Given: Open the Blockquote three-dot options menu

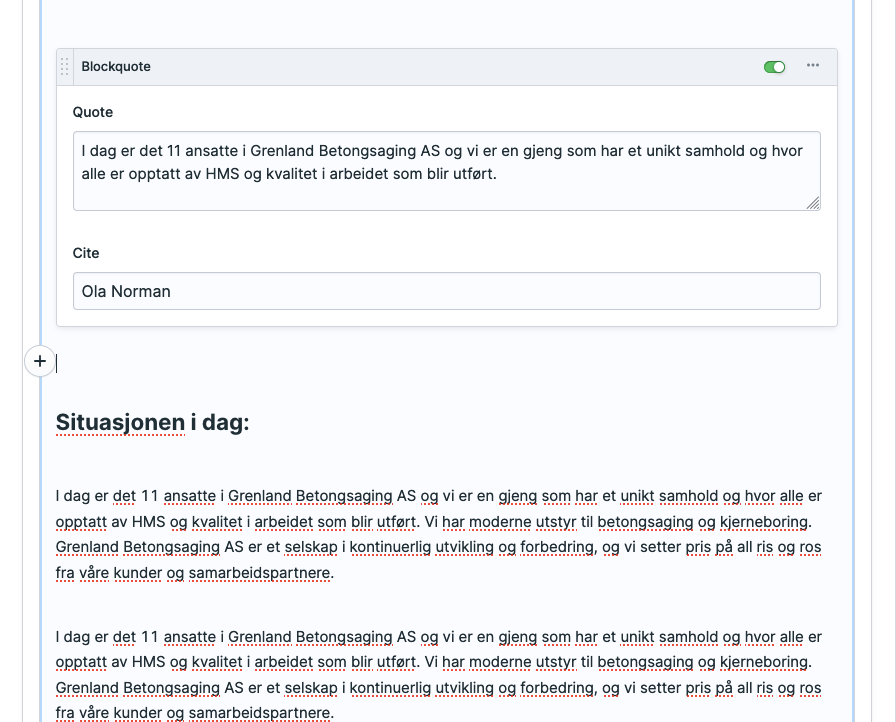Looking at the screenshot, I should point(813,66).
